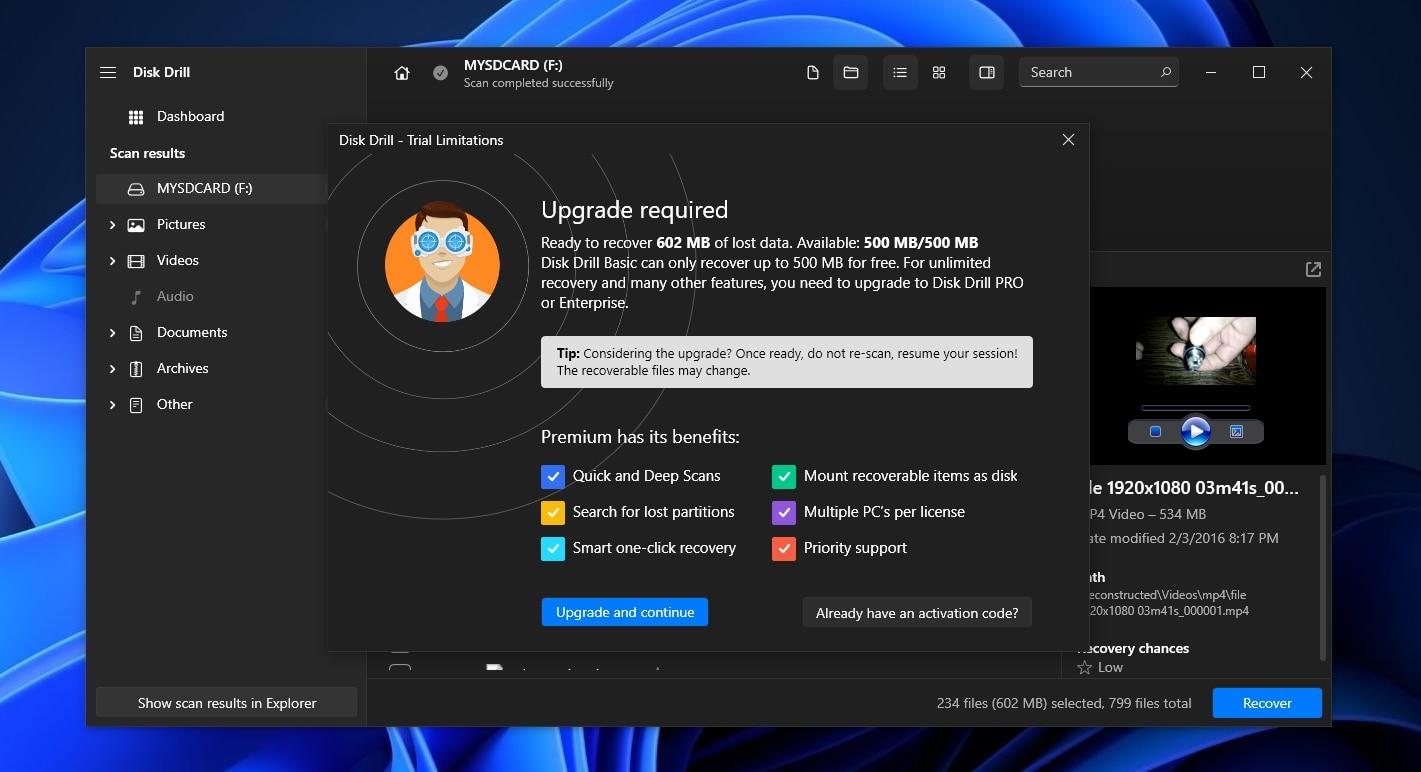Screen dimensions: 1421x772
Task: Expand the Documents section
Action: 112,332
